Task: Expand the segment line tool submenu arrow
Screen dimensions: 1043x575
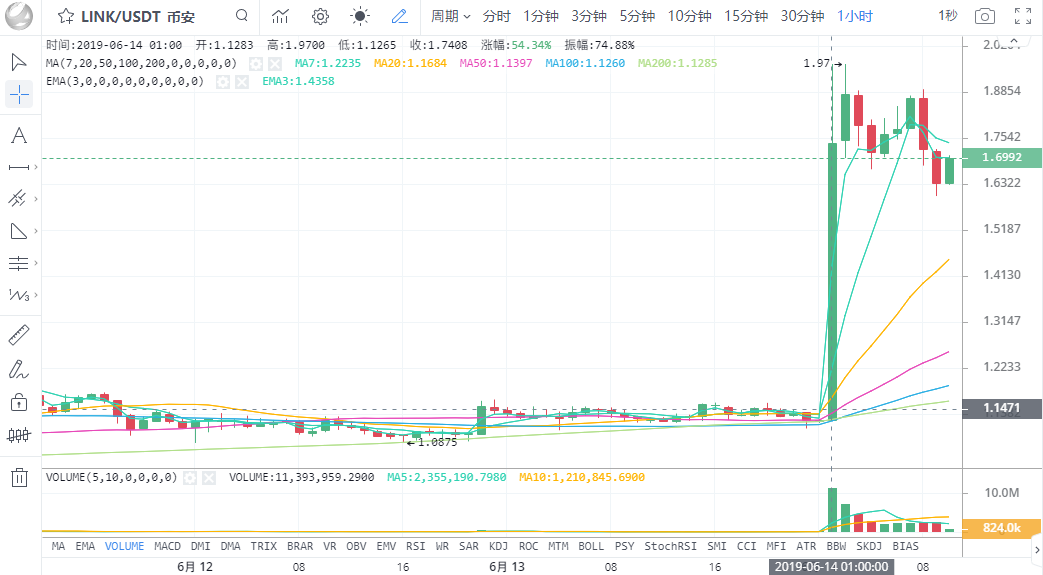Action: tap(36, 167)
